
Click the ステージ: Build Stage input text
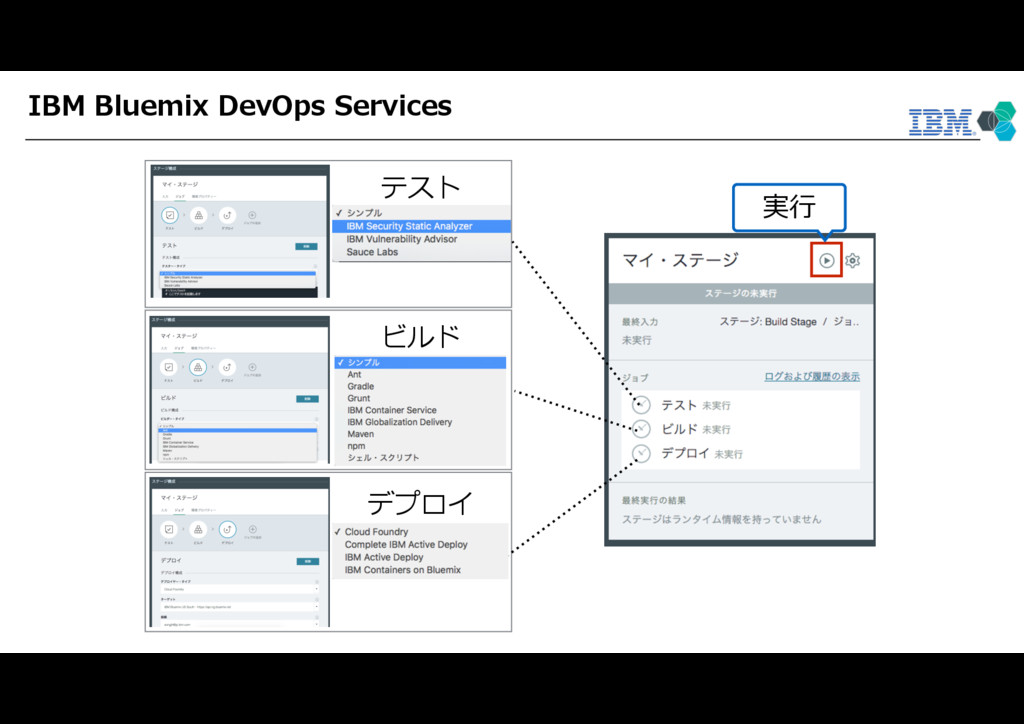pos(789,321)
